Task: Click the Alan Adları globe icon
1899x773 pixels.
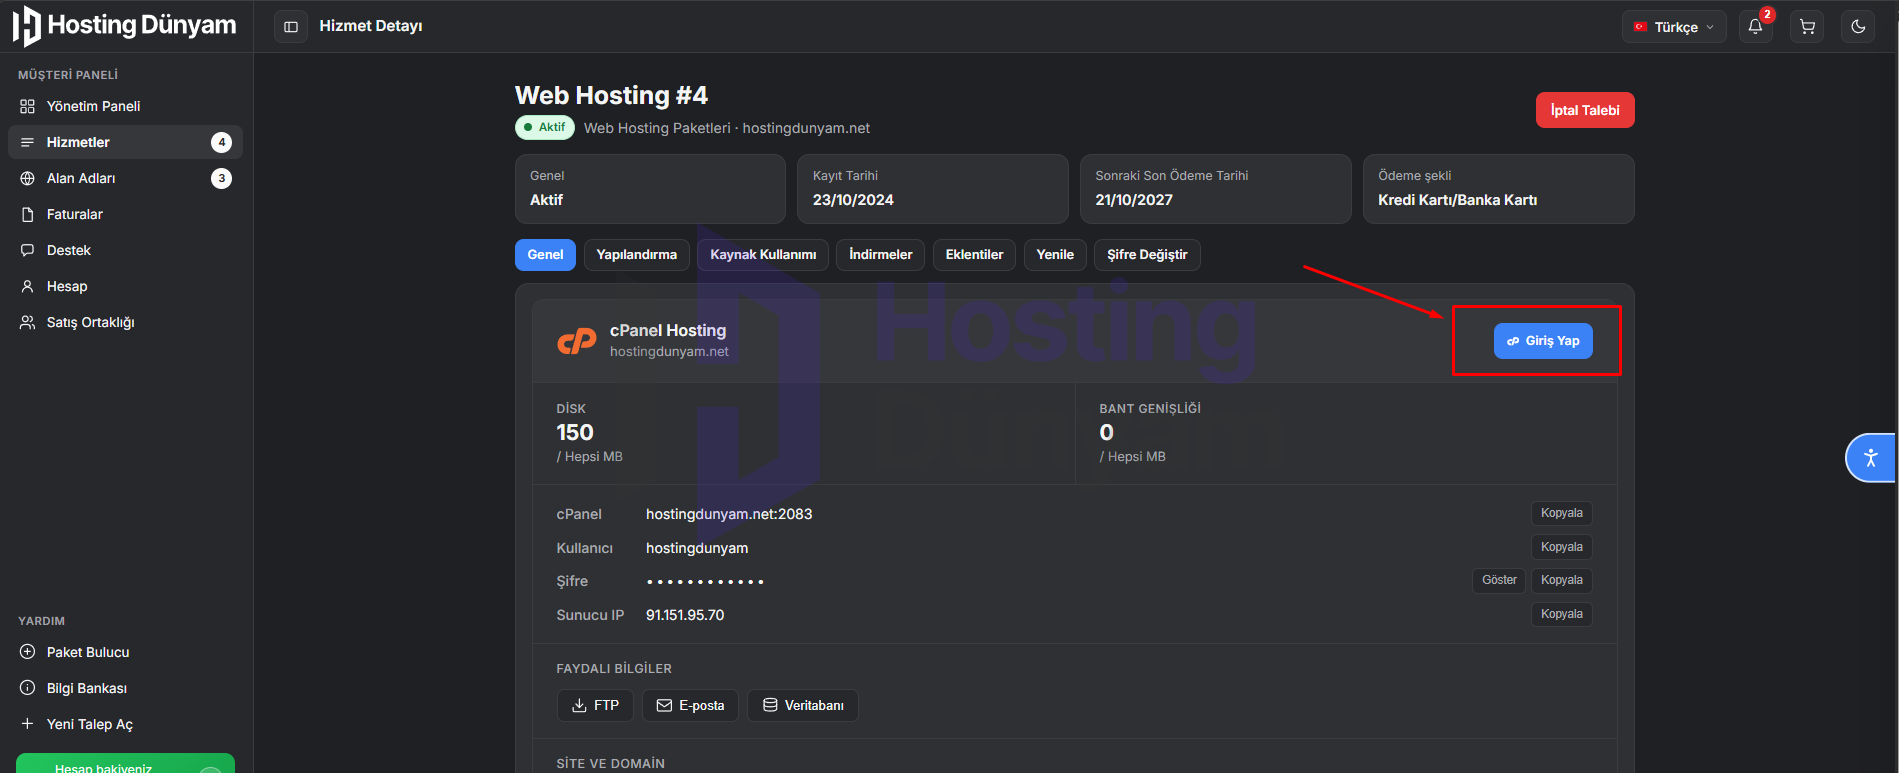Action: [27, 178]
